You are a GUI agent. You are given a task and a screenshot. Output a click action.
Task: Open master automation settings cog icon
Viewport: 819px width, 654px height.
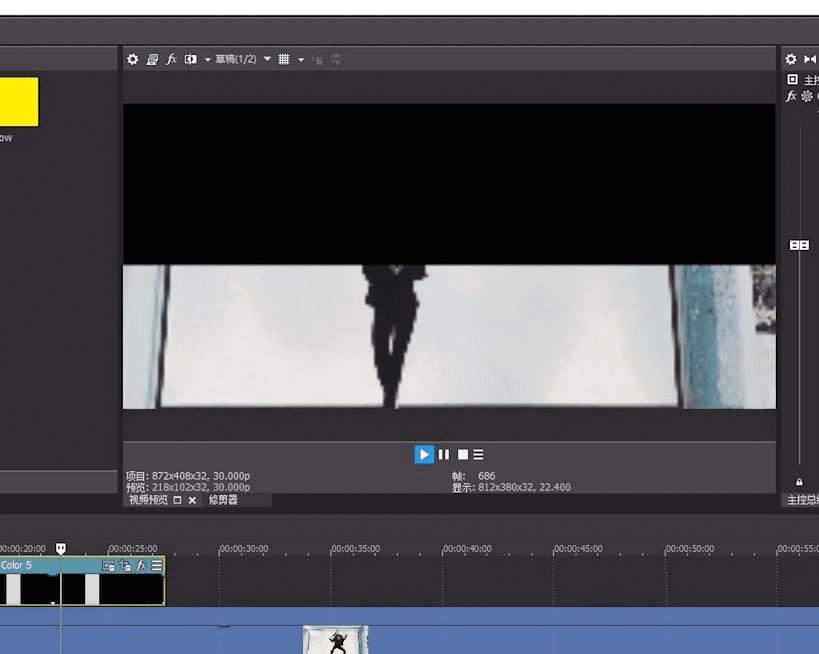pos(808,96)
